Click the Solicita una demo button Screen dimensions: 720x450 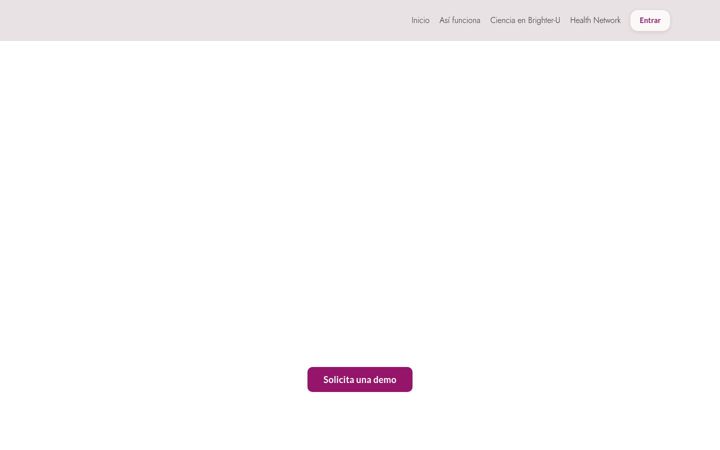(x=360, y=379)
